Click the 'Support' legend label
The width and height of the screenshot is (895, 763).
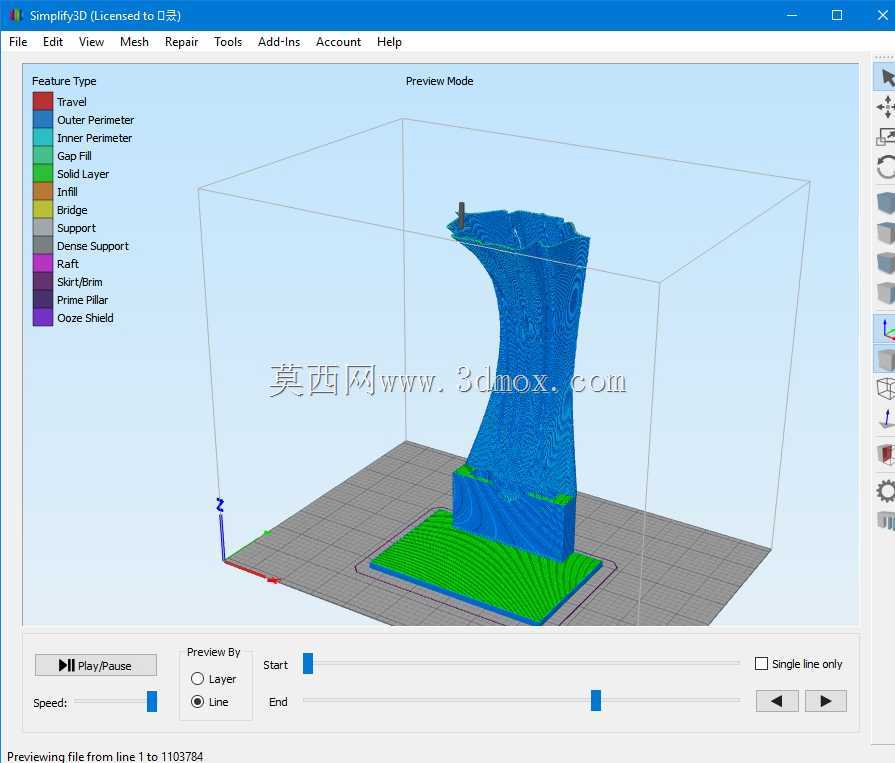pos(76,228)
